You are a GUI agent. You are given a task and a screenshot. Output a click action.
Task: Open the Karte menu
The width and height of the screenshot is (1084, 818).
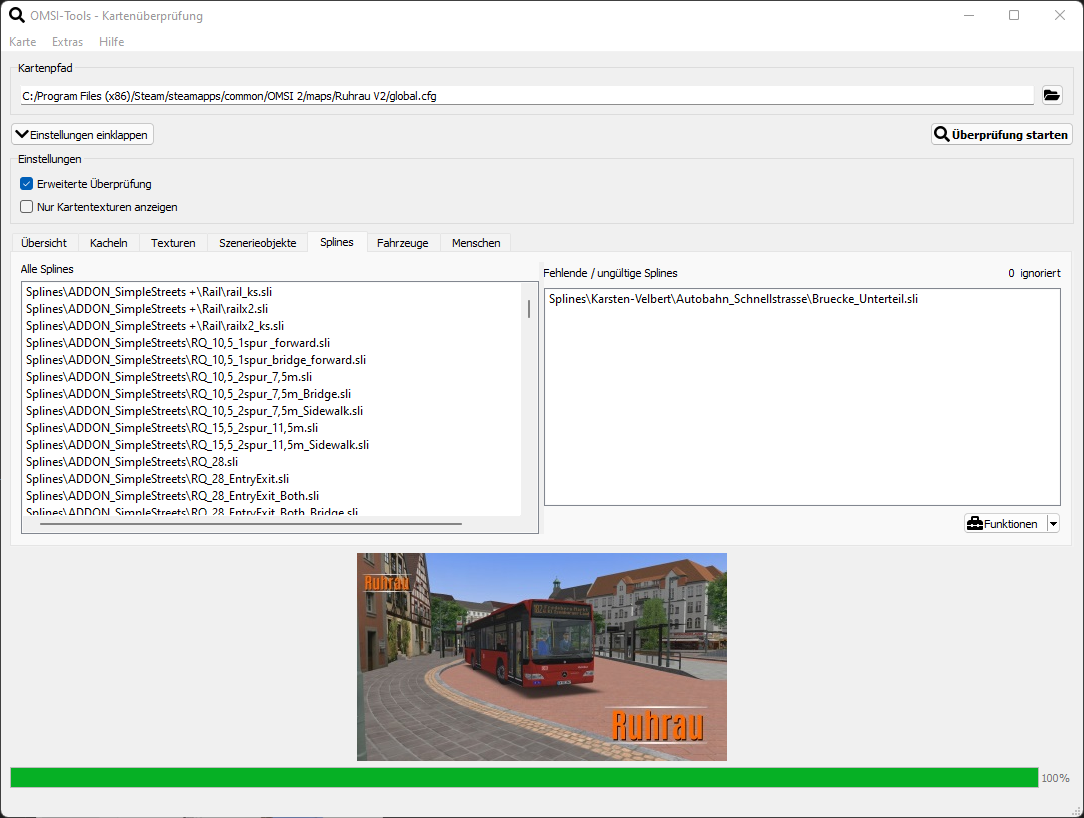coord(23,42)
